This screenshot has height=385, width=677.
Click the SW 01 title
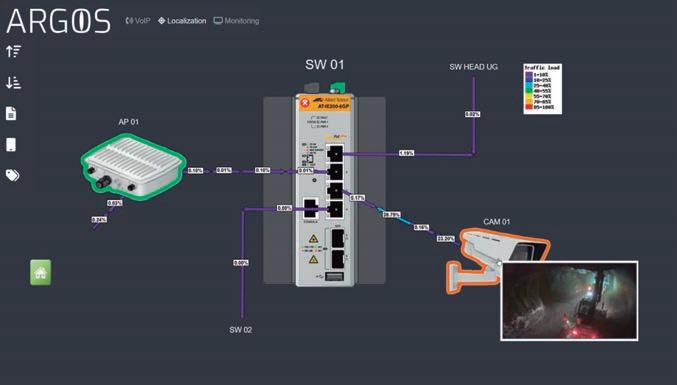[325, 65]
